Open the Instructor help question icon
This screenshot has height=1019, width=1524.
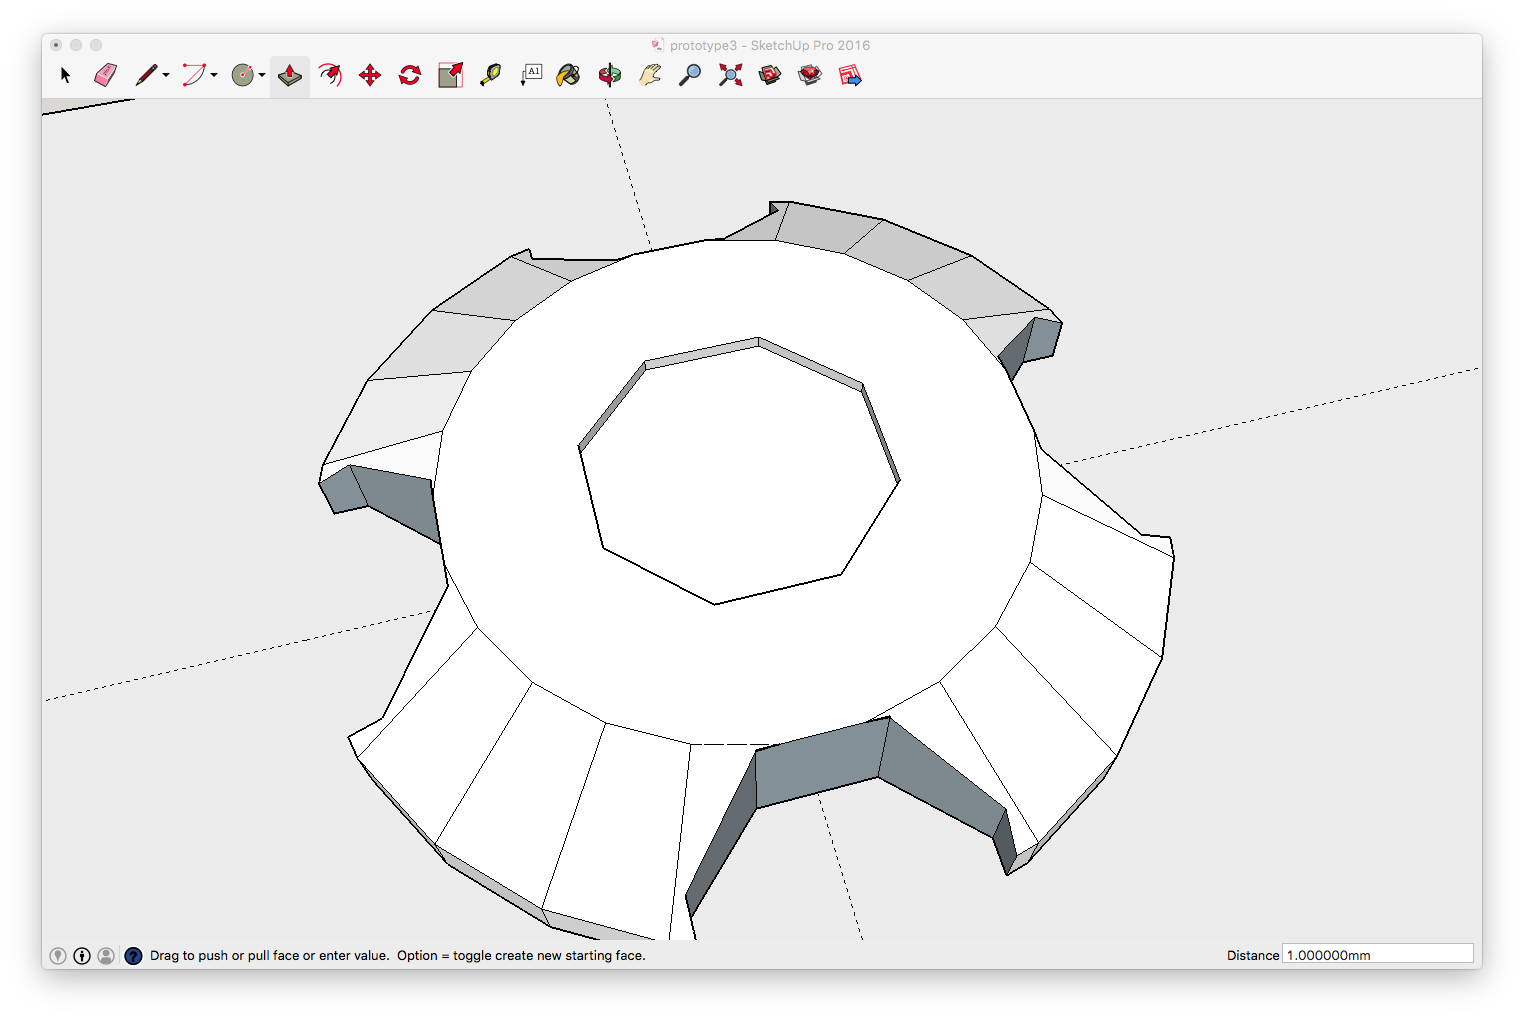coord(133,956)
